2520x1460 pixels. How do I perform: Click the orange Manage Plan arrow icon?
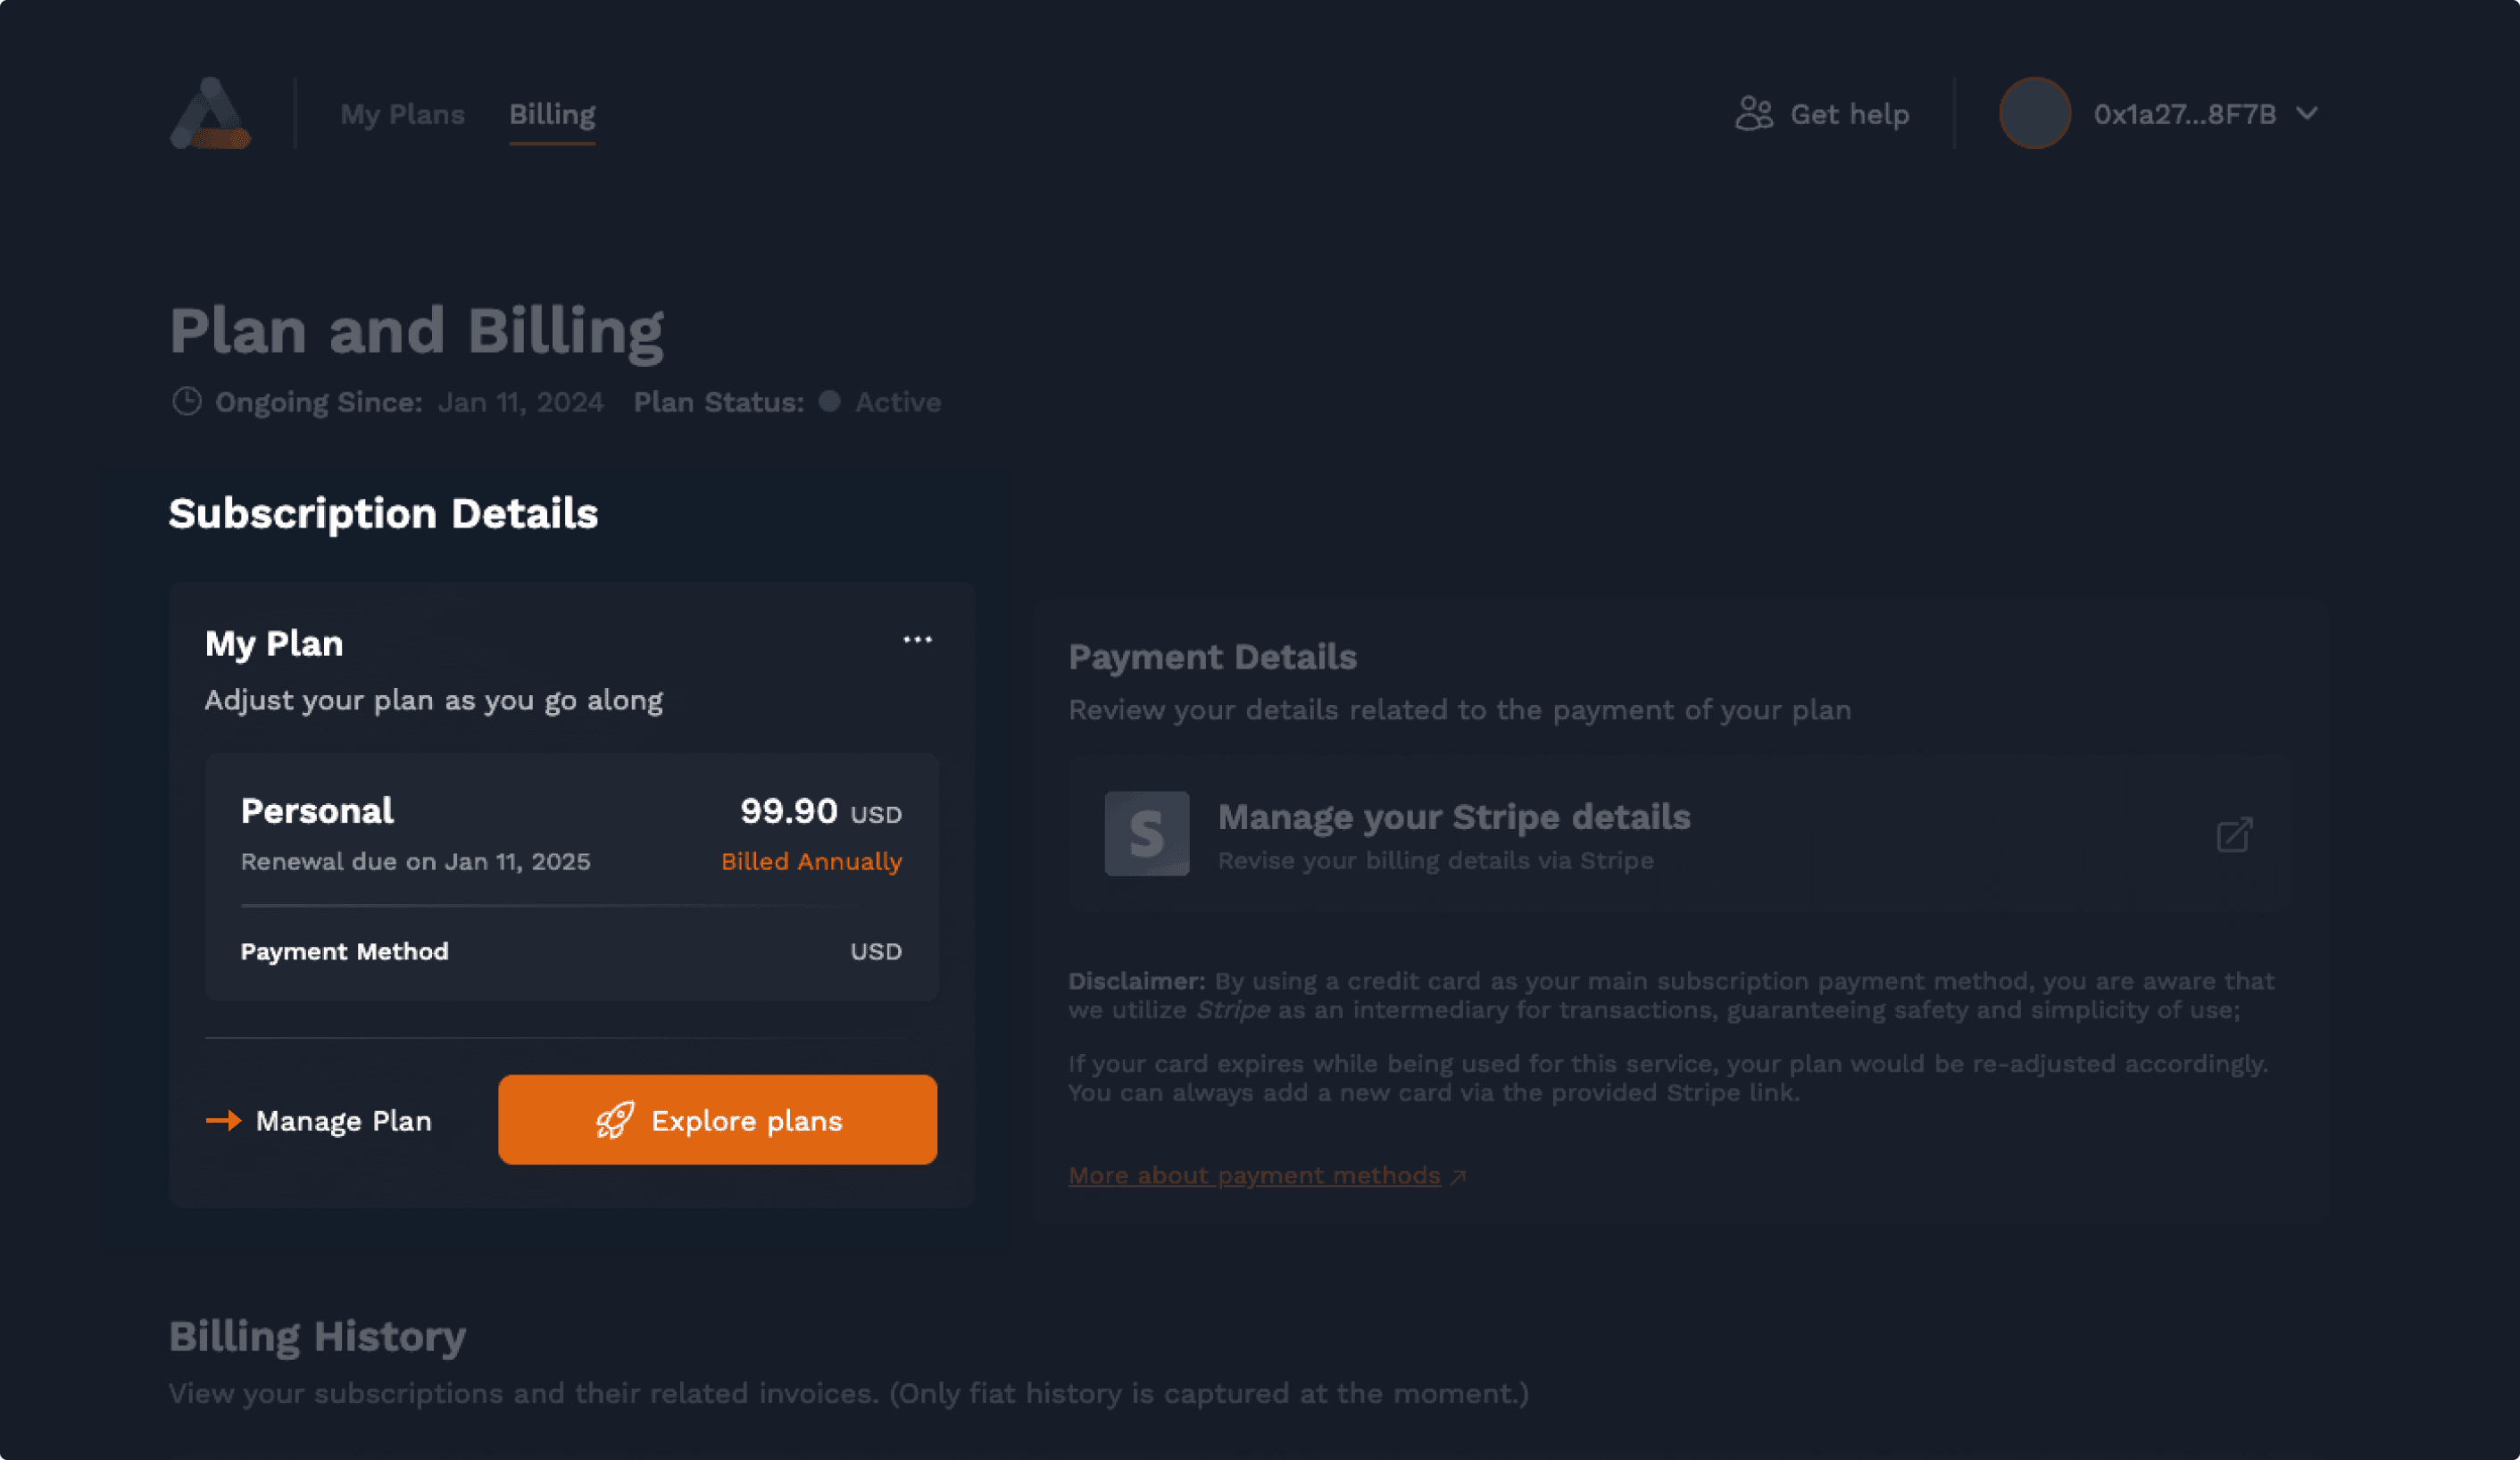[x=223, y=1121]
